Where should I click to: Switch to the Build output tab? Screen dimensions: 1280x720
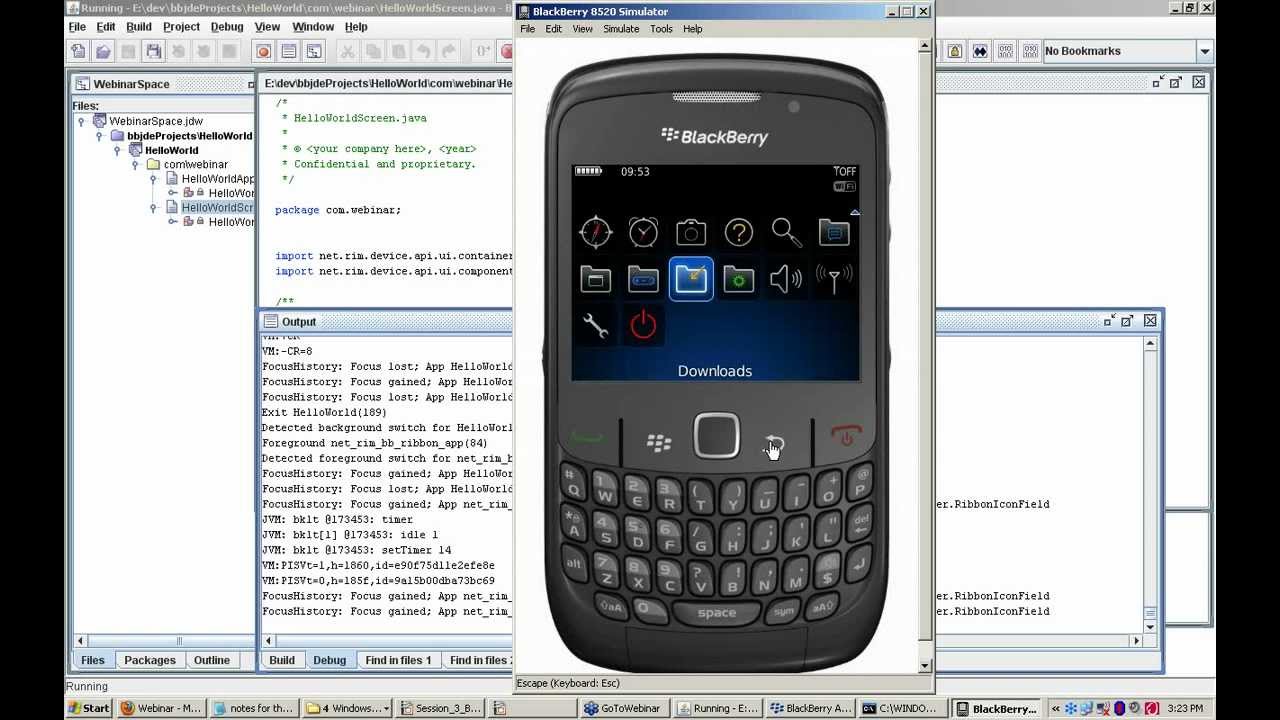(x=282, y=660)
